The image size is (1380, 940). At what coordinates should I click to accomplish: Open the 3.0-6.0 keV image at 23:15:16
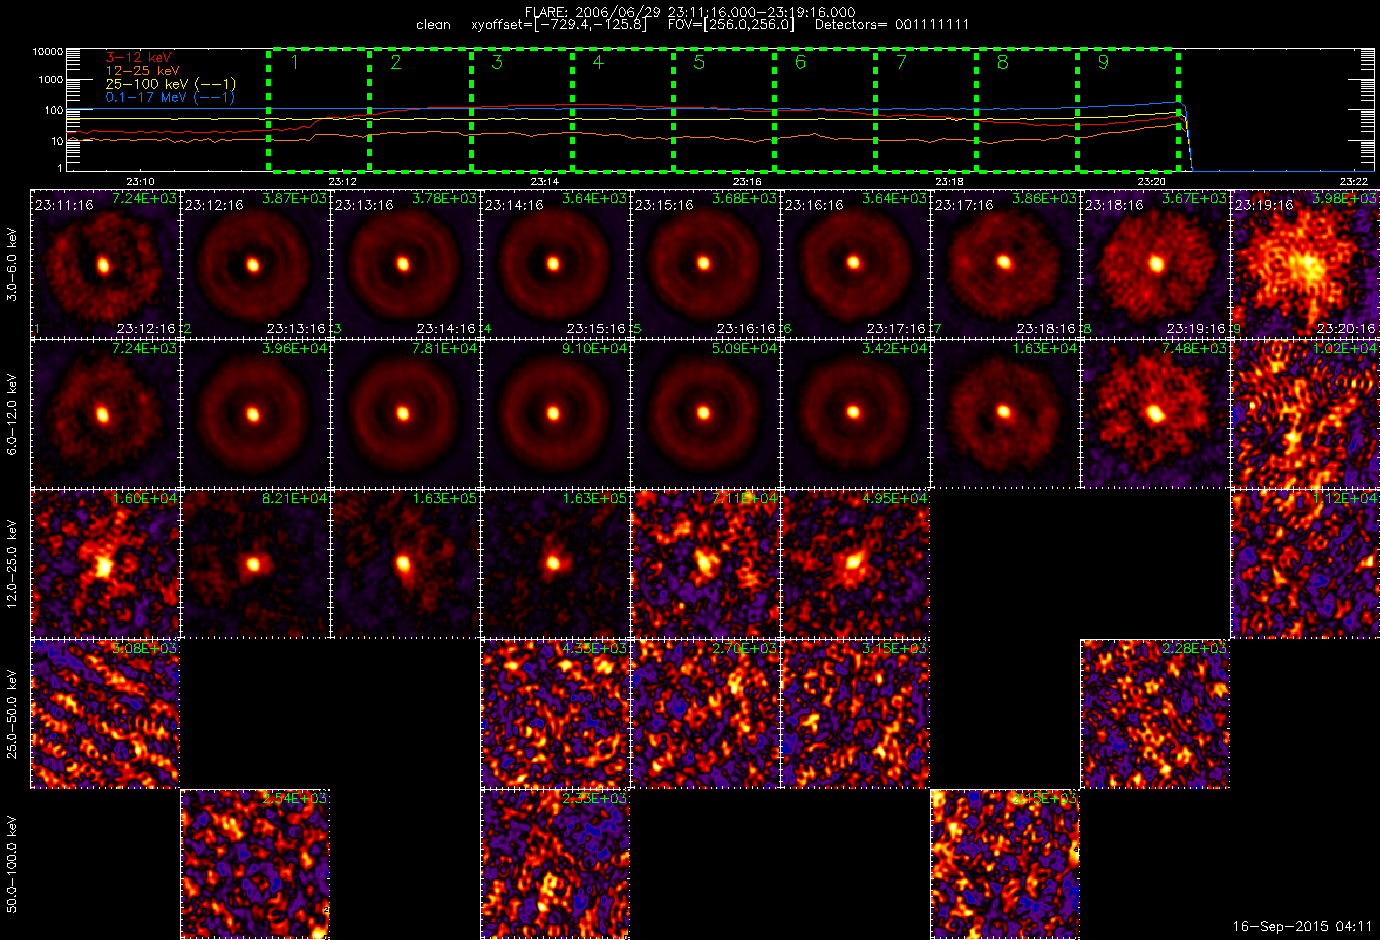coord(706,264)
